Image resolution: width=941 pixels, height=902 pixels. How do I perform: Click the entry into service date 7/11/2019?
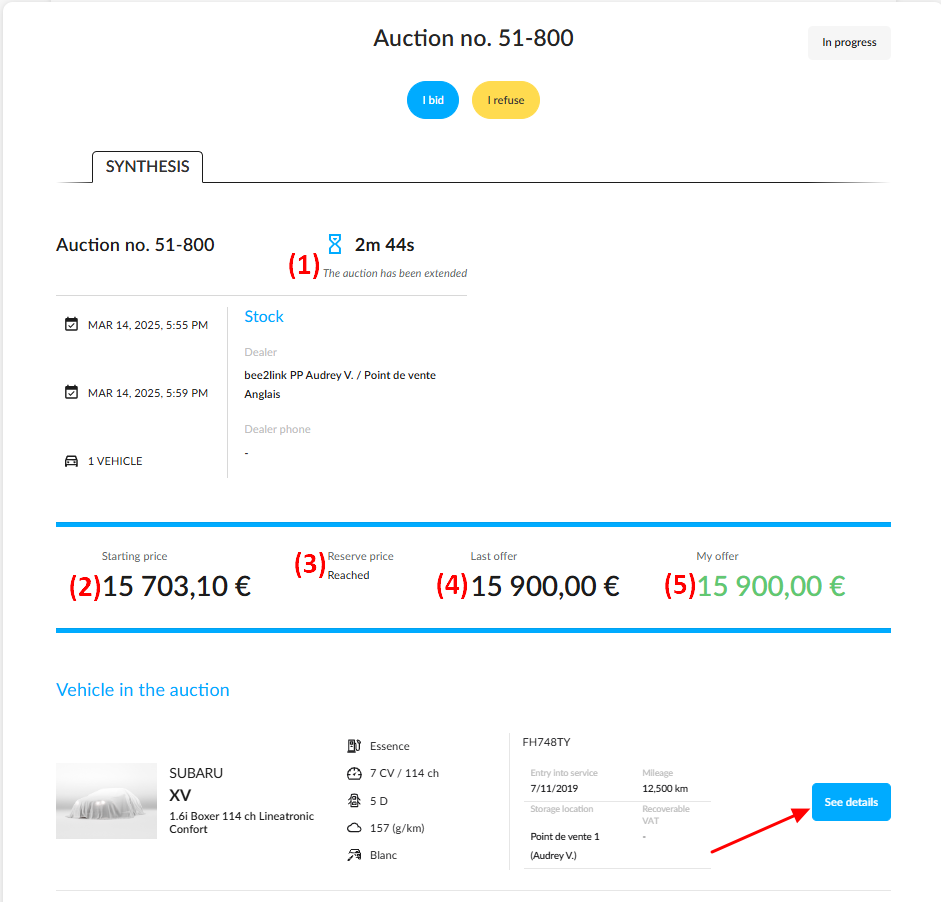[x=554, y=788]
